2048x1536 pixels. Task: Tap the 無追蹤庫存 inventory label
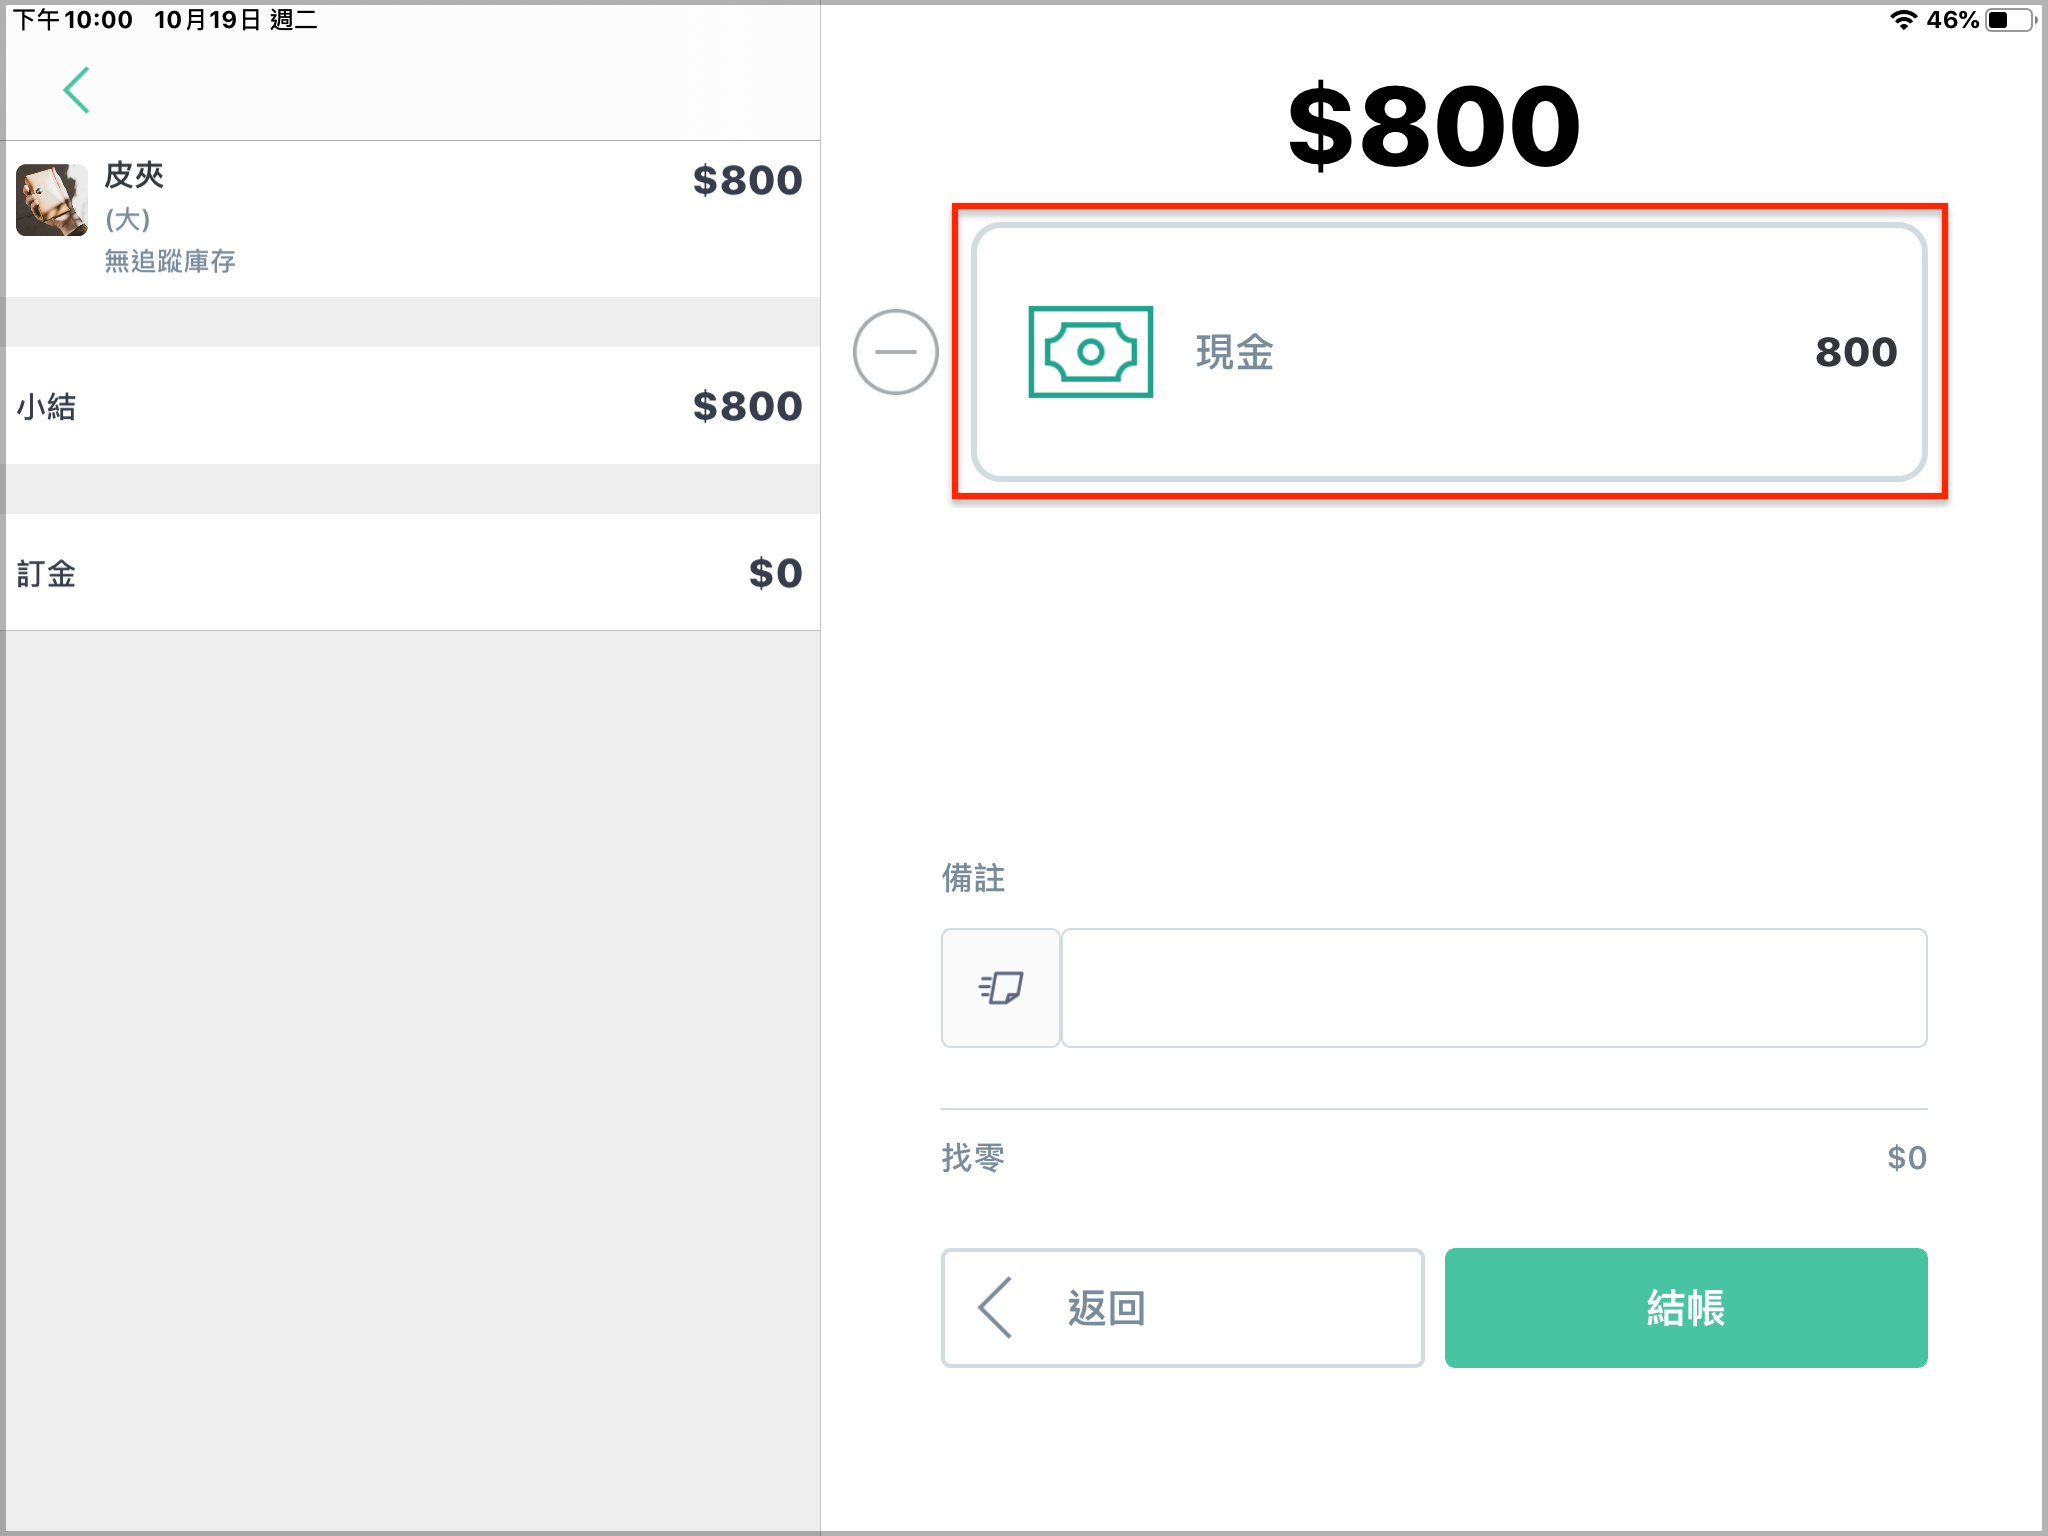tap(170, 261)
